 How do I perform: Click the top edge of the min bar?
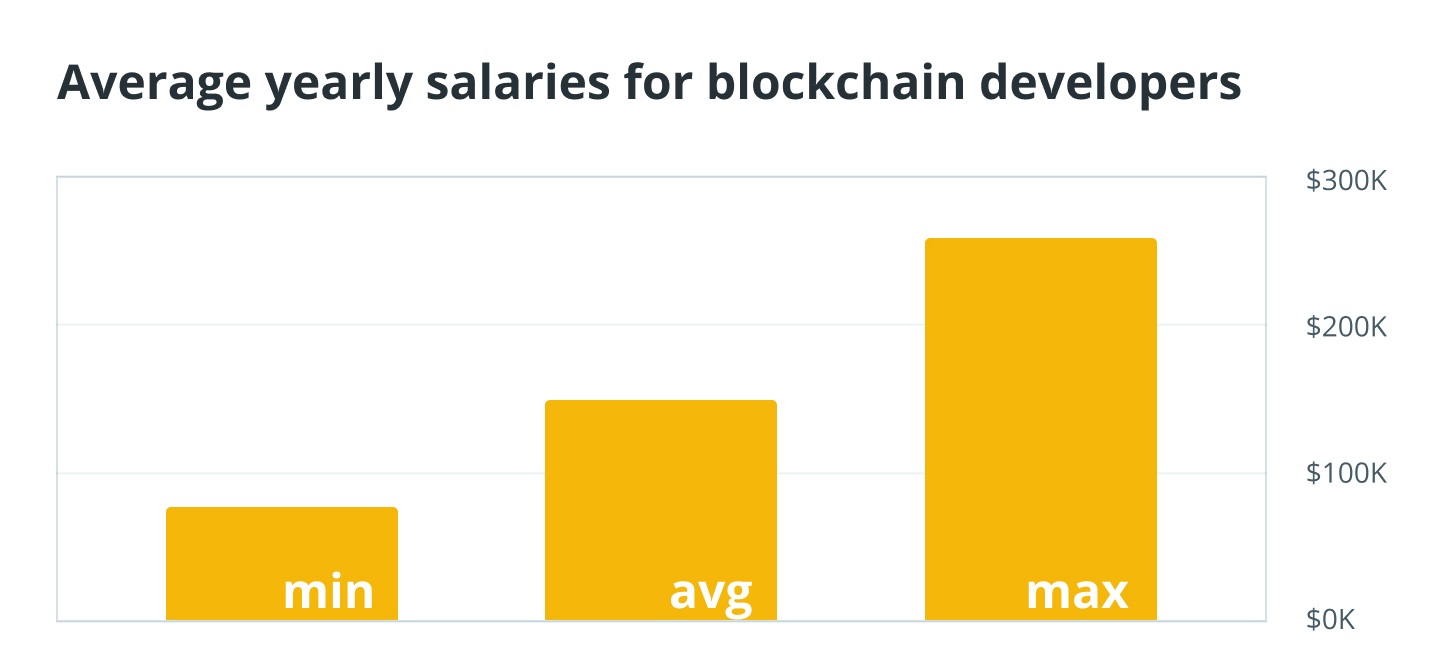pos(281,509)
